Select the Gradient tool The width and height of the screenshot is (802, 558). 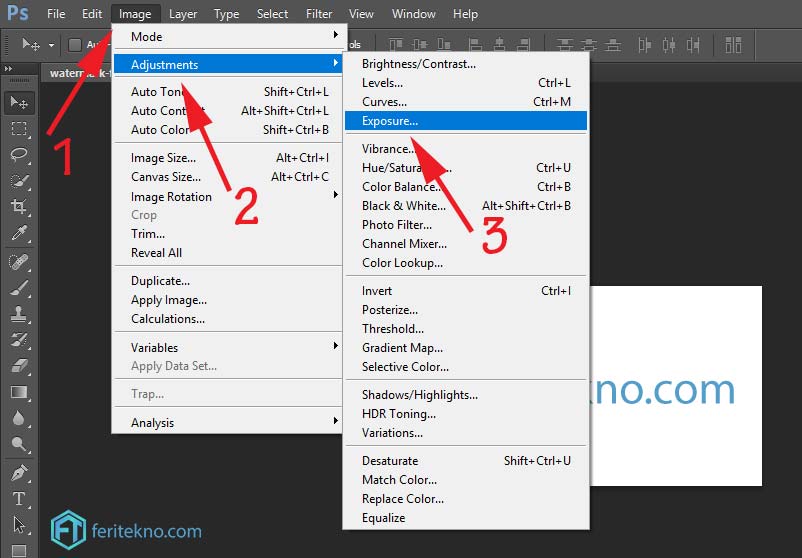click(x=19, y=392)
